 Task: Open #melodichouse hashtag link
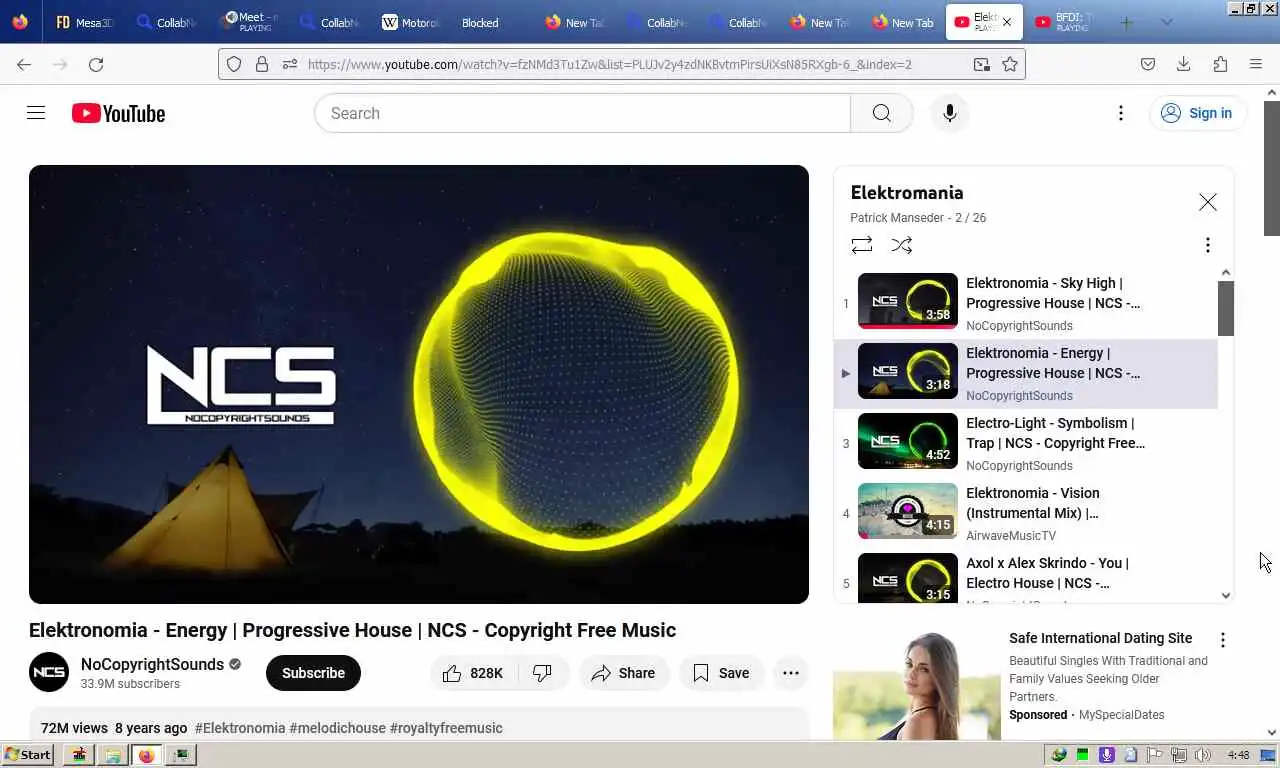337,728
